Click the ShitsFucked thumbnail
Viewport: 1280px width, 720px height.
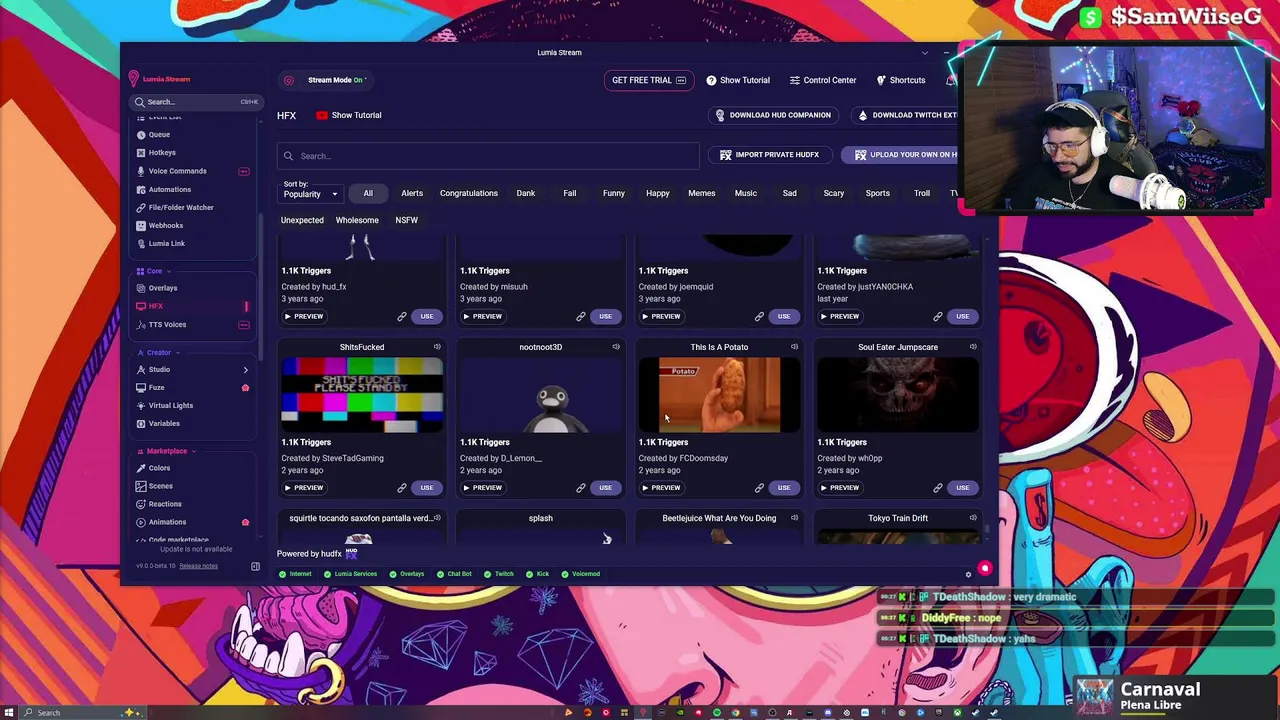click(362, 395)
